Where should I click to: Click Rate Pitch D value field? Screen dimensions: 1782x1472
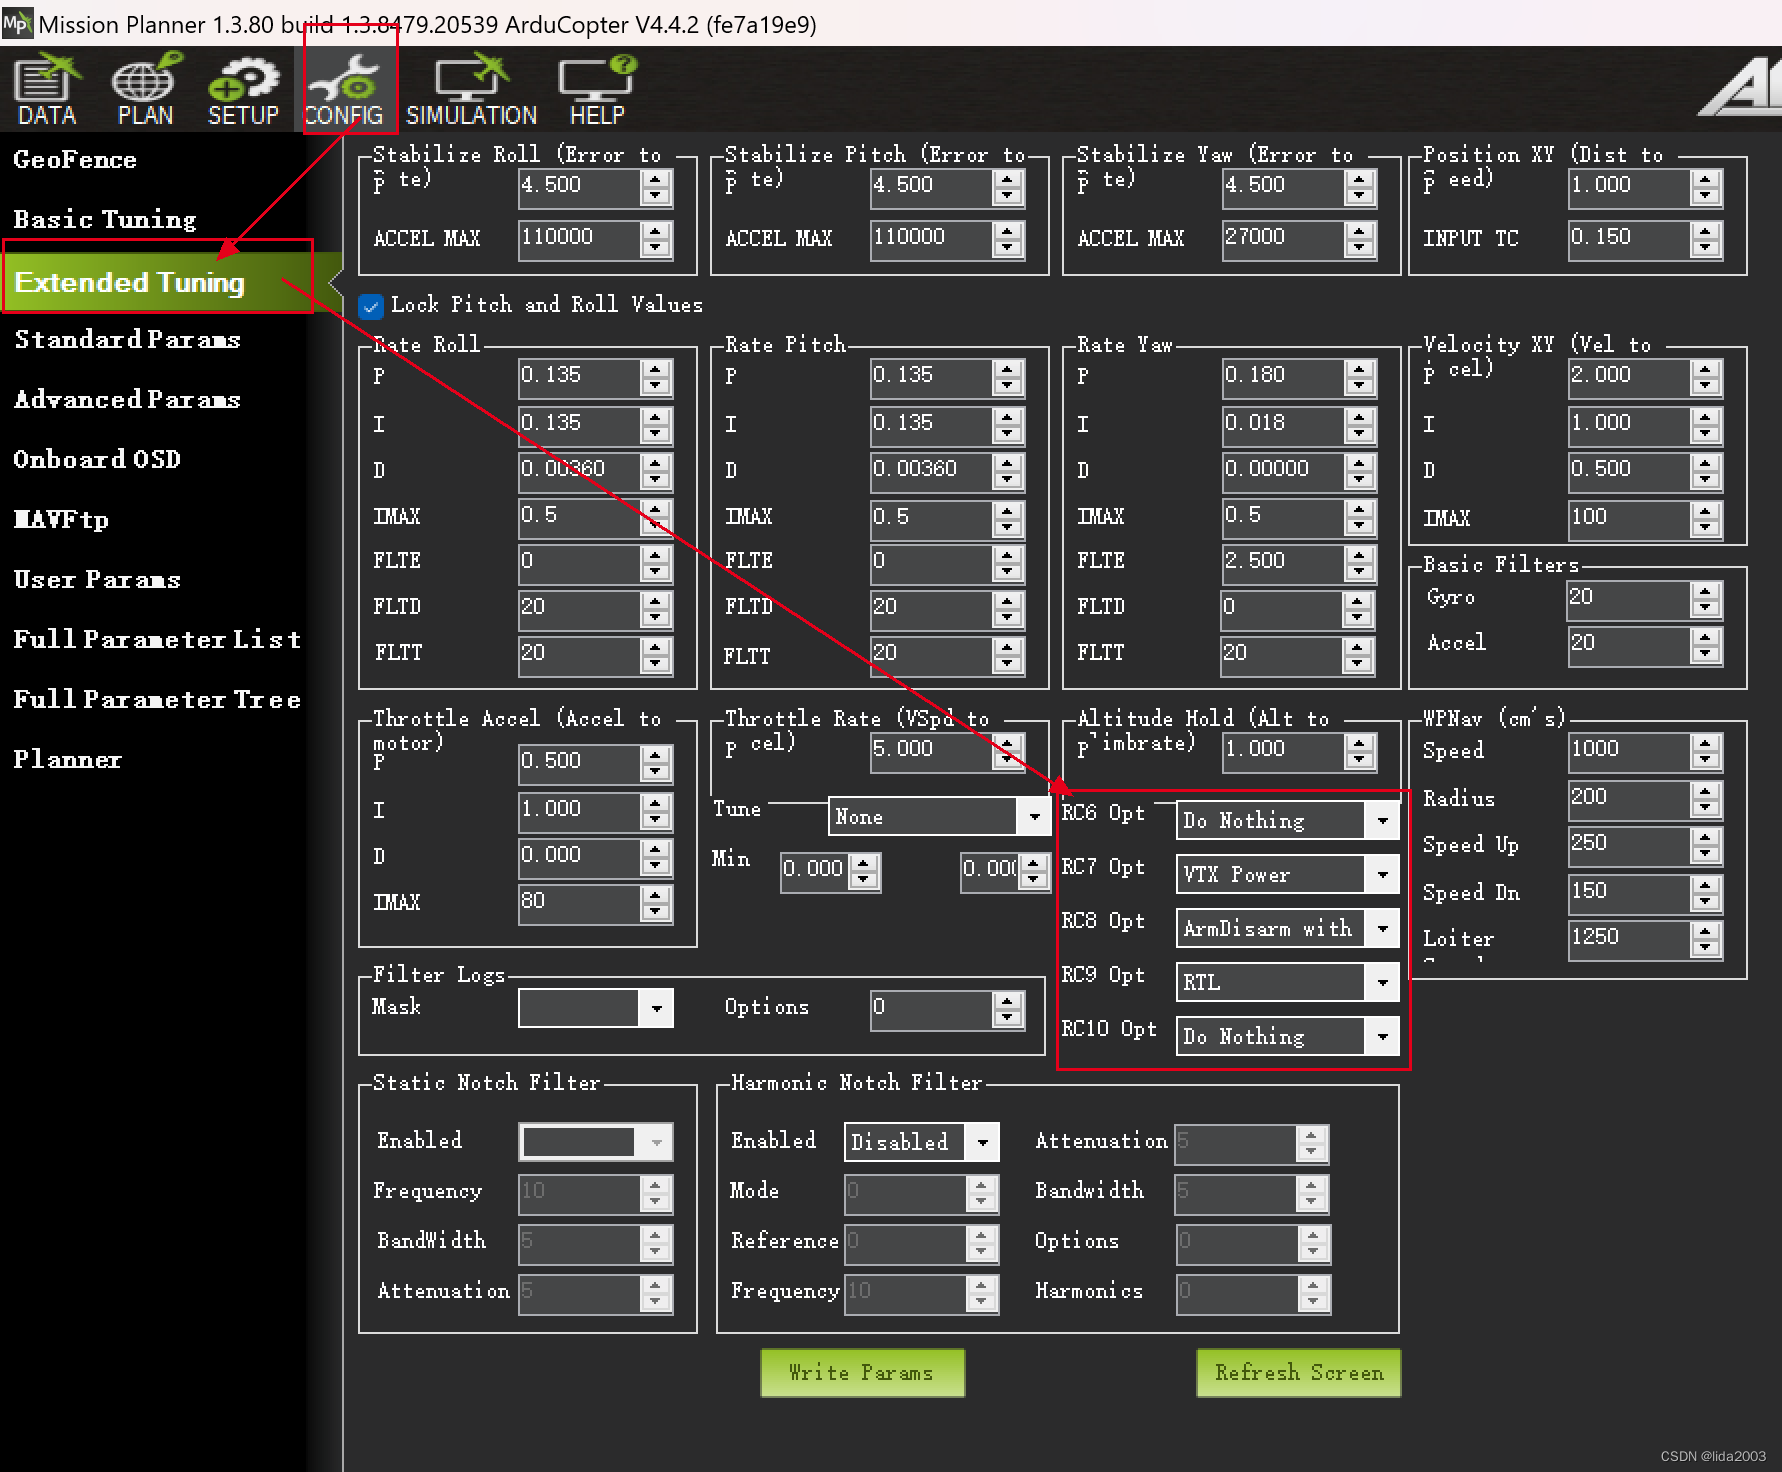pyautogui.click(x=931, y=470)
